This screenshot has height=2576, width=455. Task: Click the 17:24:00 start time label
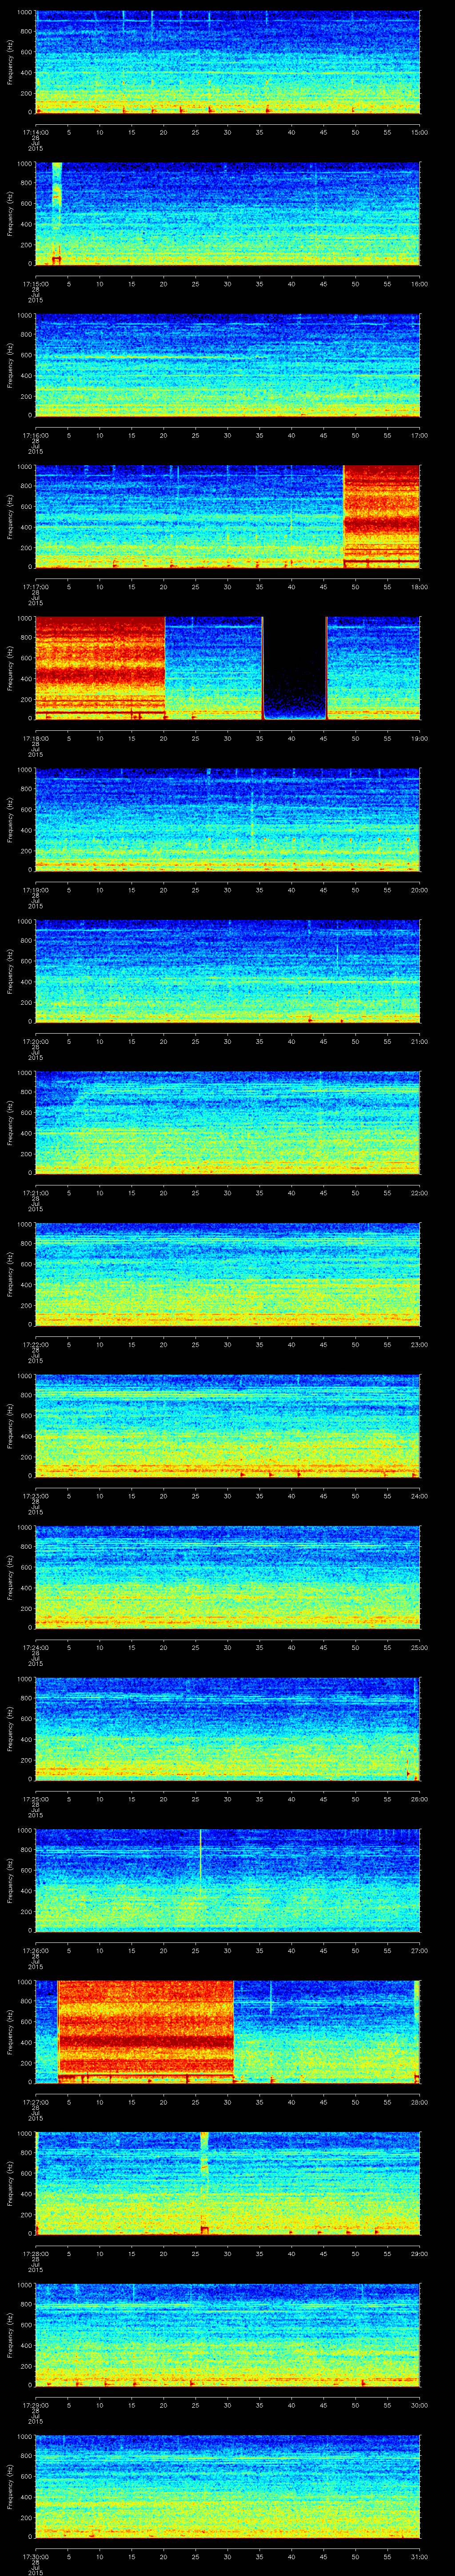[35, 1648]
